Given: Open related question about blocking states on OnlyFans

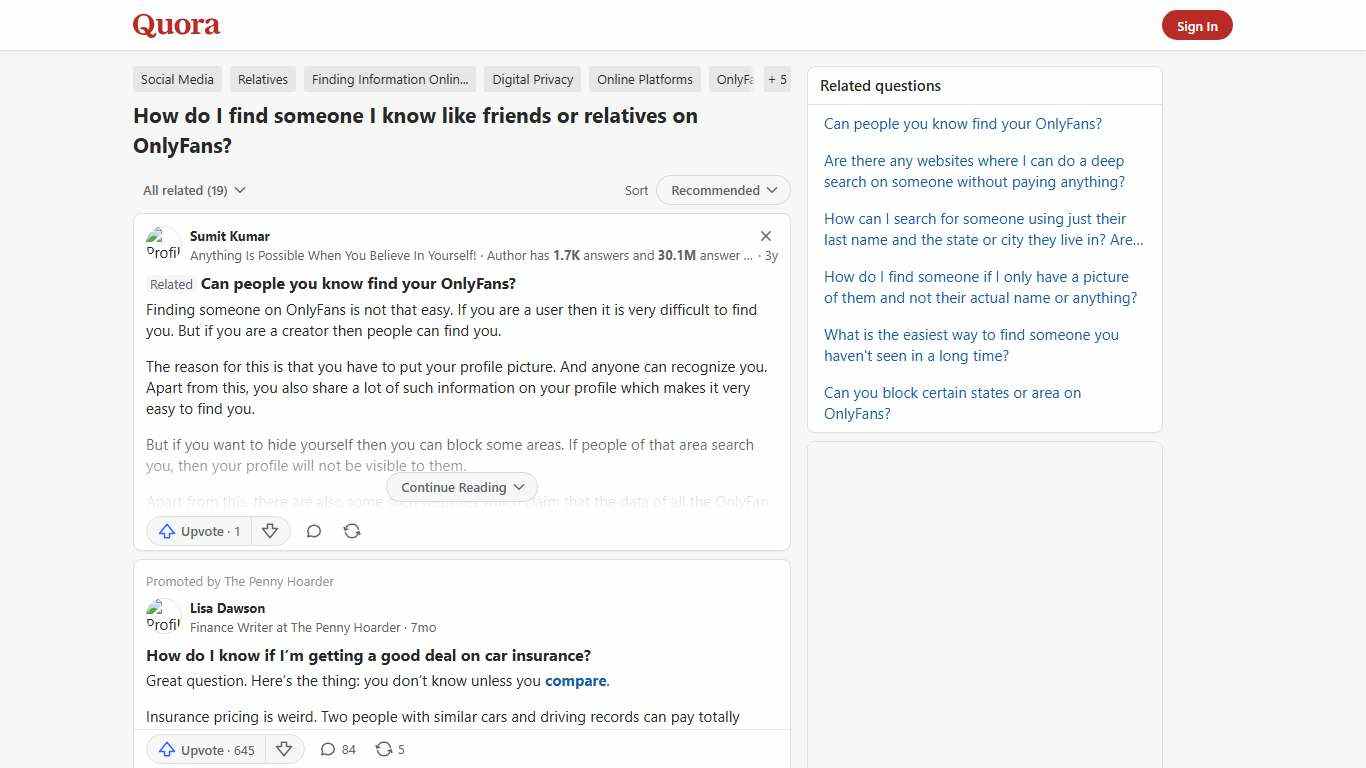Looking at the screenshot, I should pyautogui.click(x=952, y=403).
